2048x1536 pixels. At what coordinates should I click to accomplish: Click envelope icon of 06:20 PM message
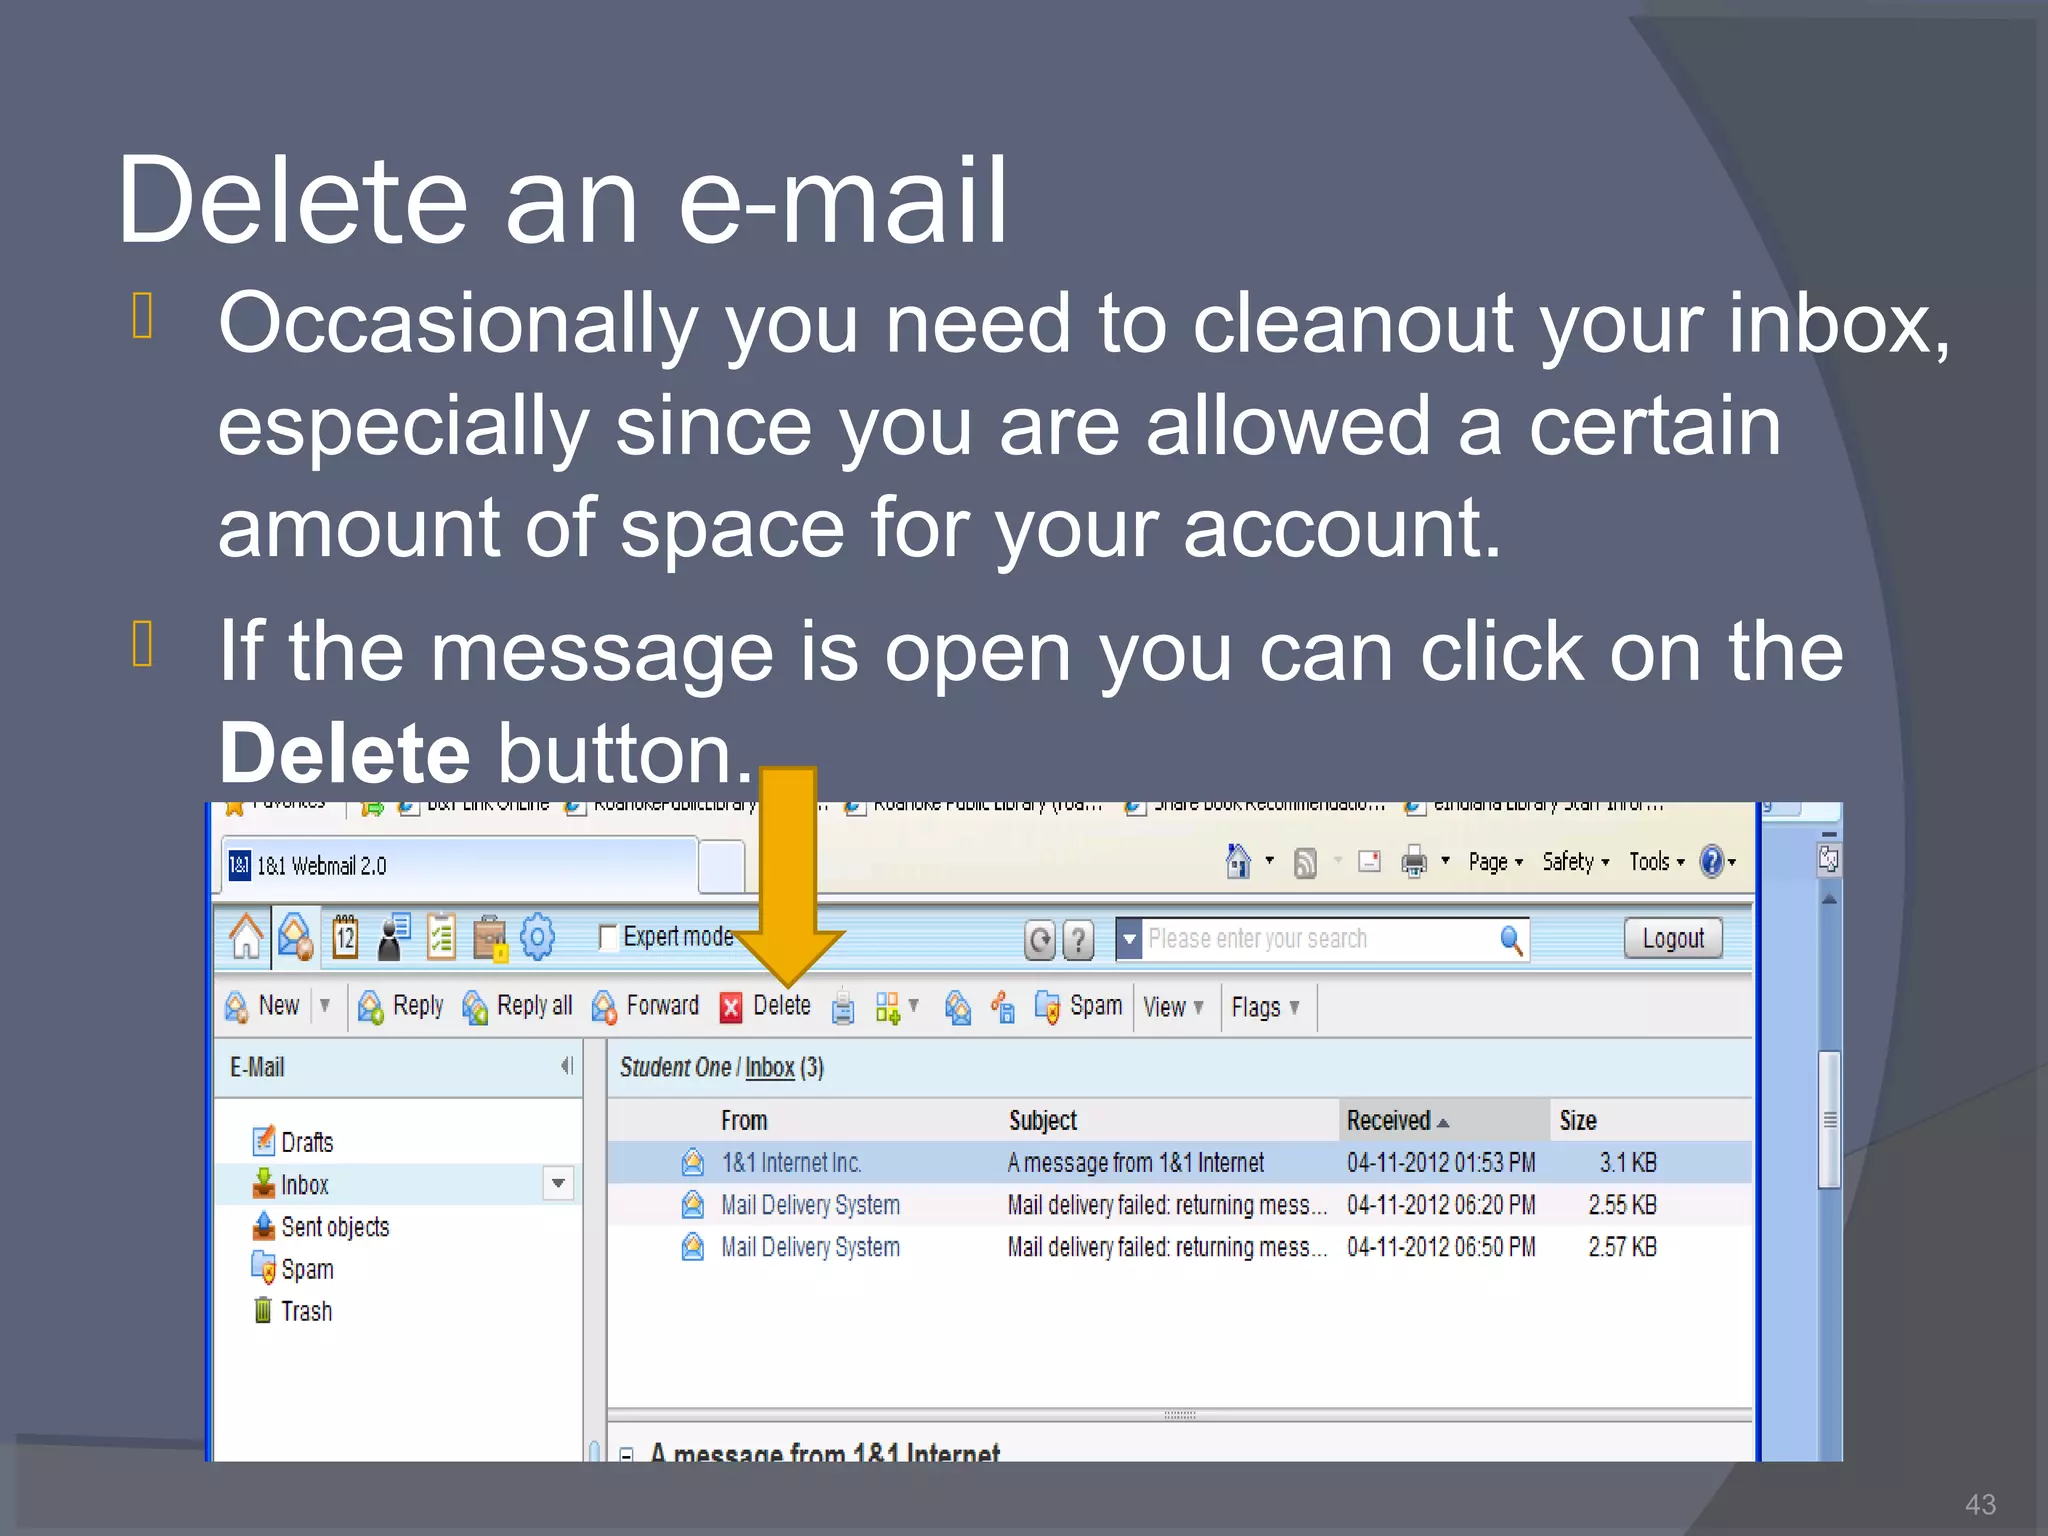pos(692,1204)
